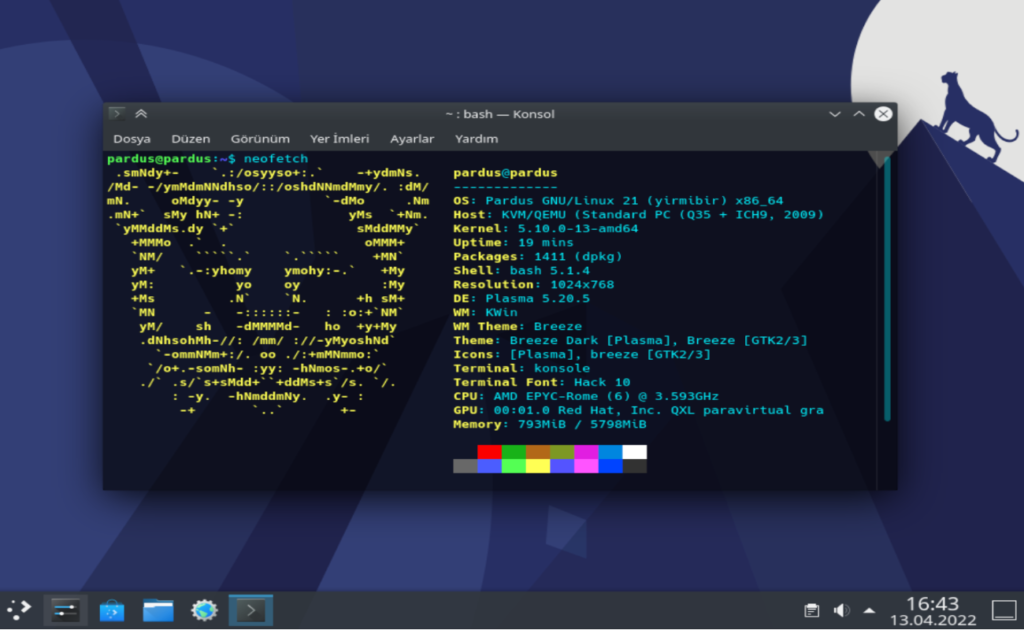Click the 16:43 digital clock

coord(931,603)
